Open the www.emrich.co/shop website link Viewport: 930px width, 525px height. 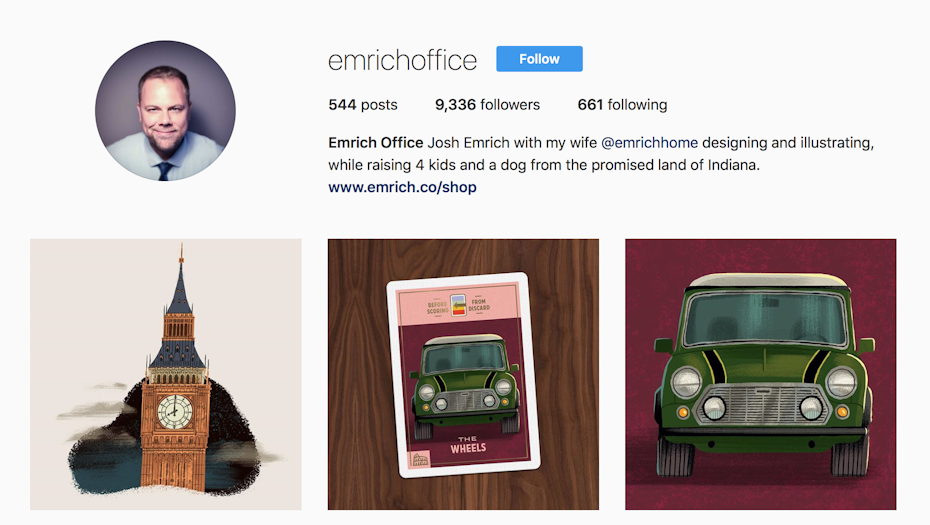pyautogui.click(x=402, y=187)
